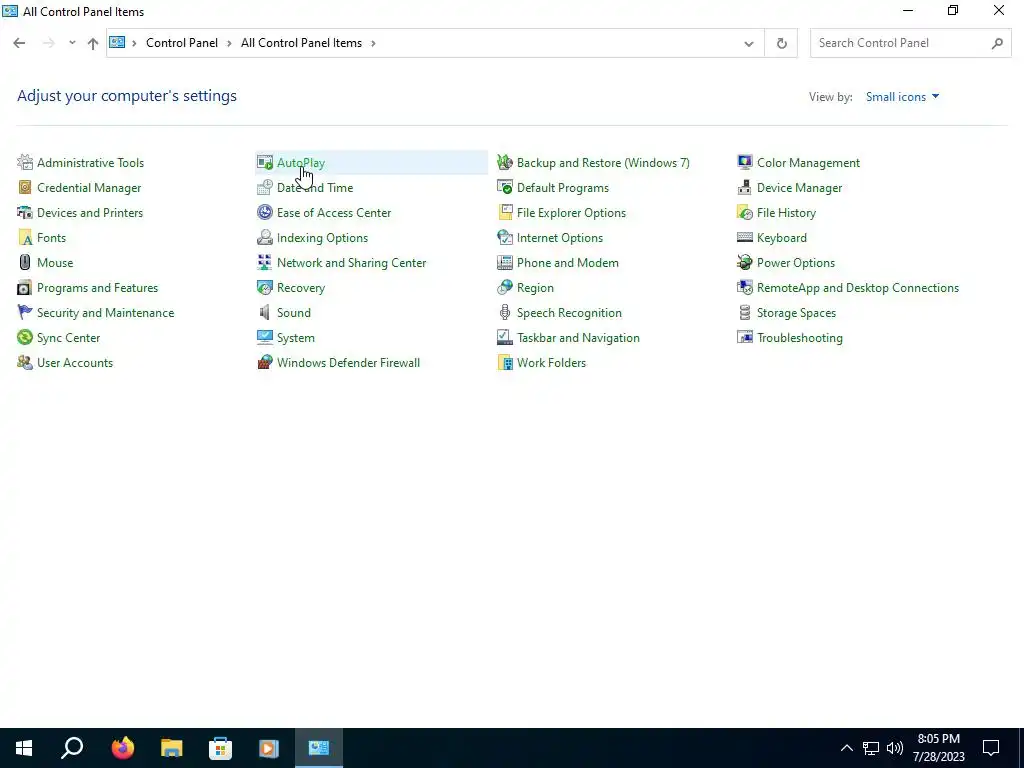Click the Taskbar and Navigation icon

coord(505,338)
